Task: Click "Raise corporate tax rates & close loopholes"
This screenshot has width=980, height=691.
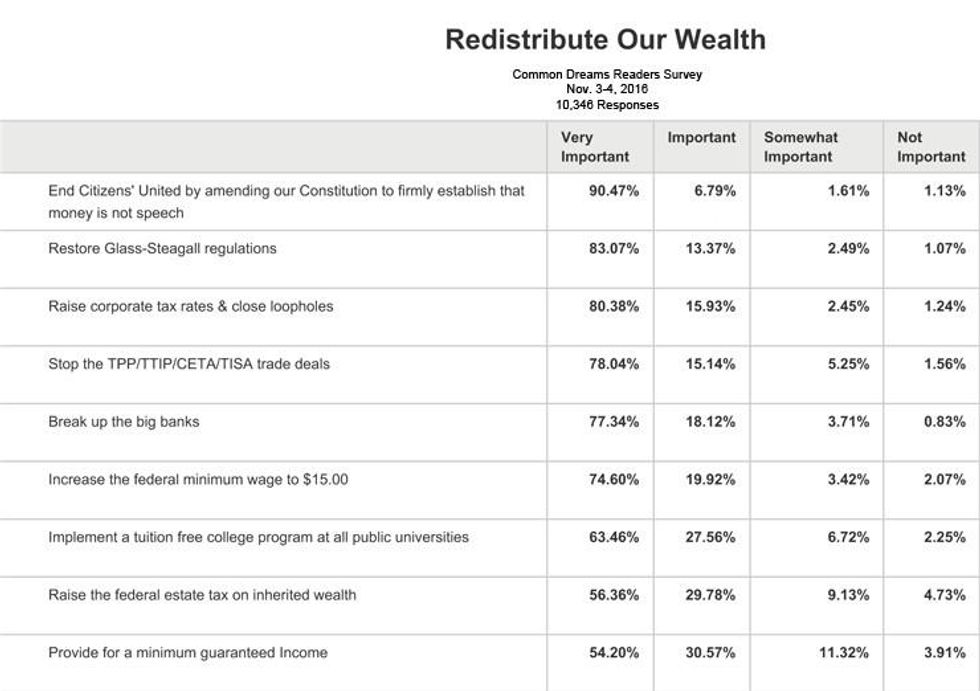Action: [191, 307]
